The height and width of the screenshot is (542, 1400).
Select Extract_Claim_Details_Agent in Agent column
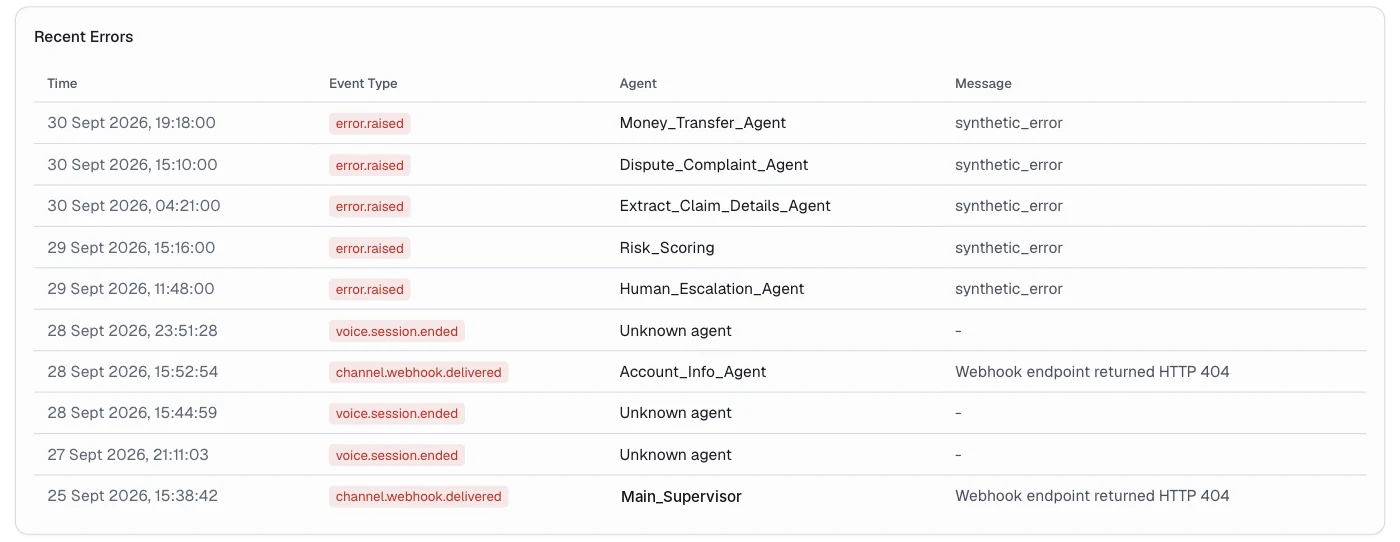click(725, 206)
